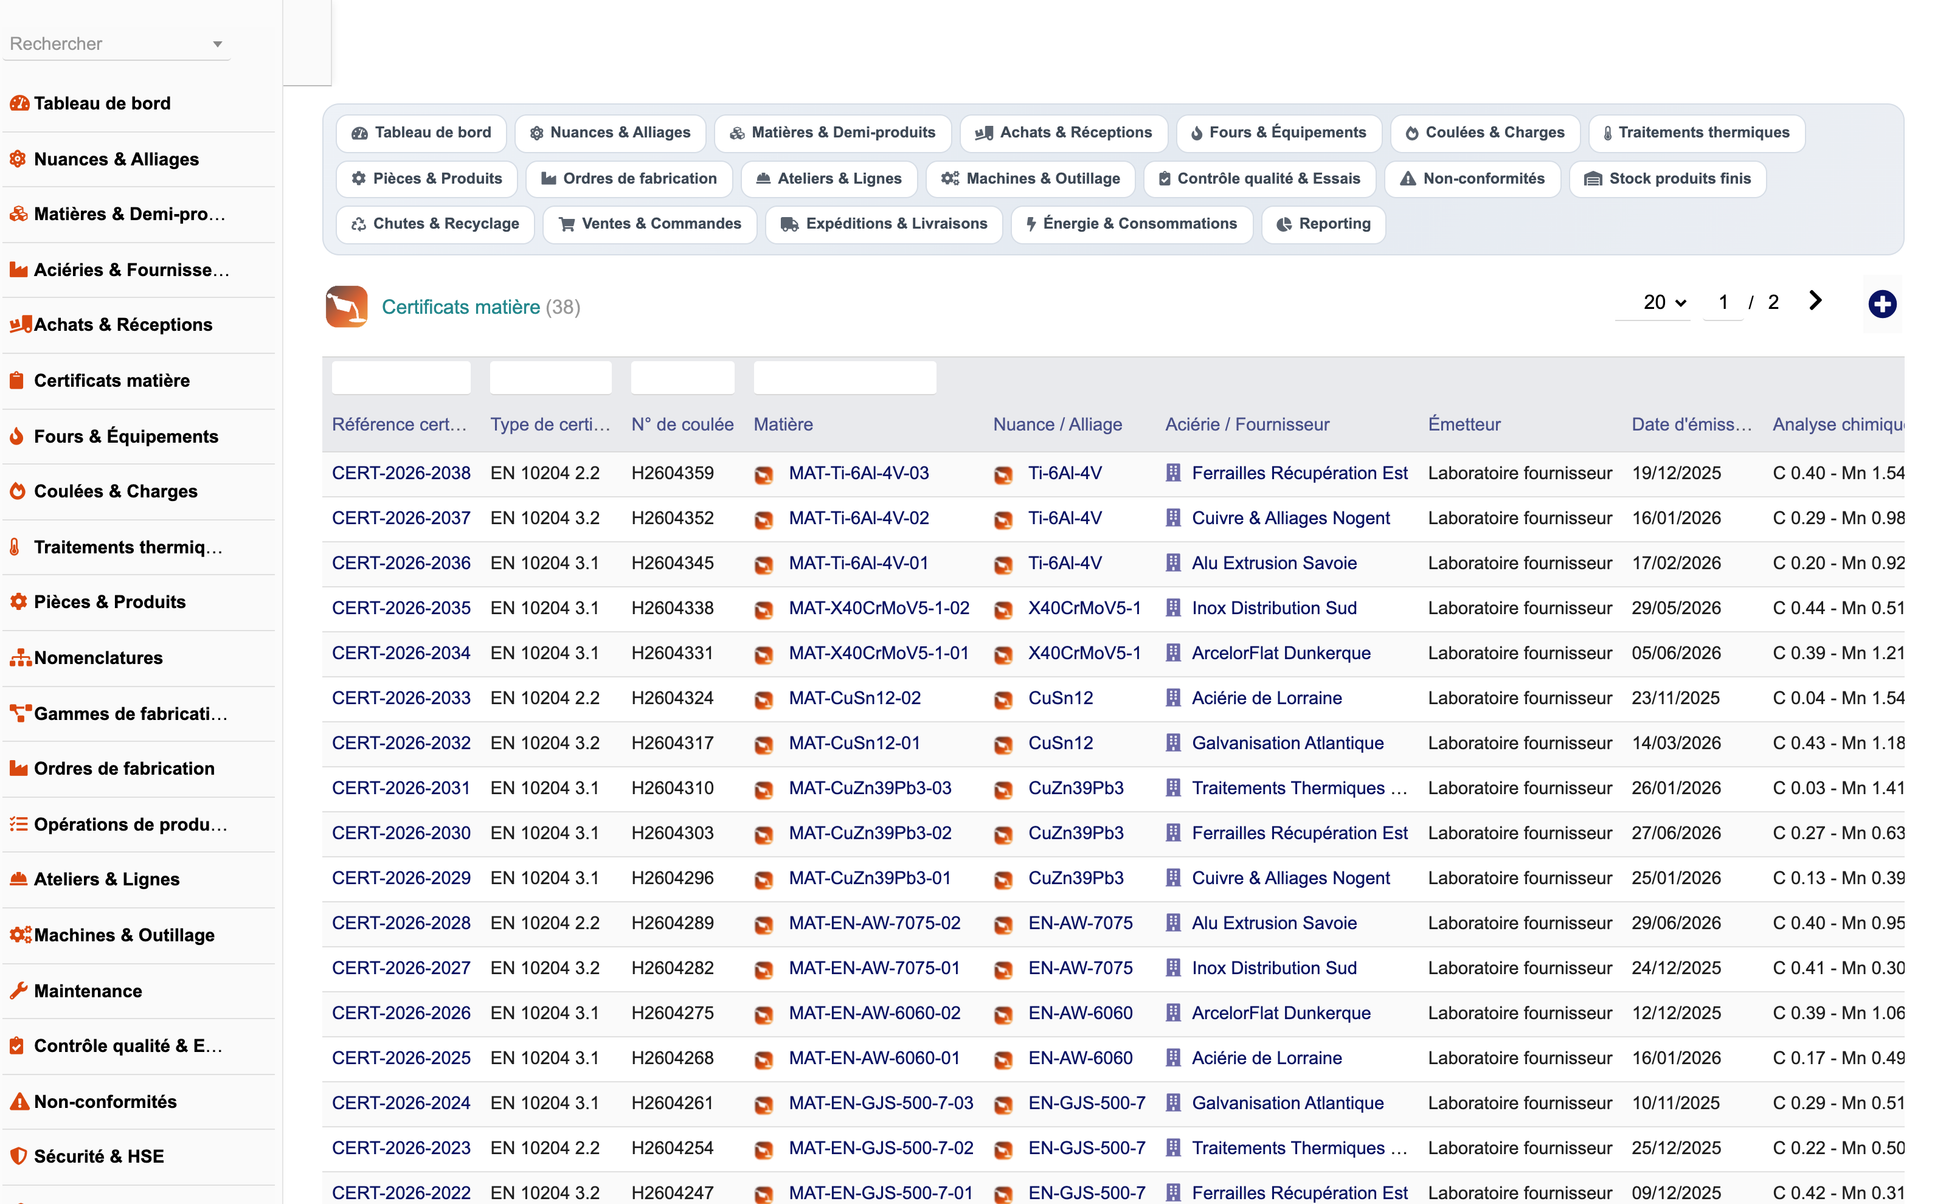
Task: Open certificate CERT-2026-2038
Action: [401, 473]
